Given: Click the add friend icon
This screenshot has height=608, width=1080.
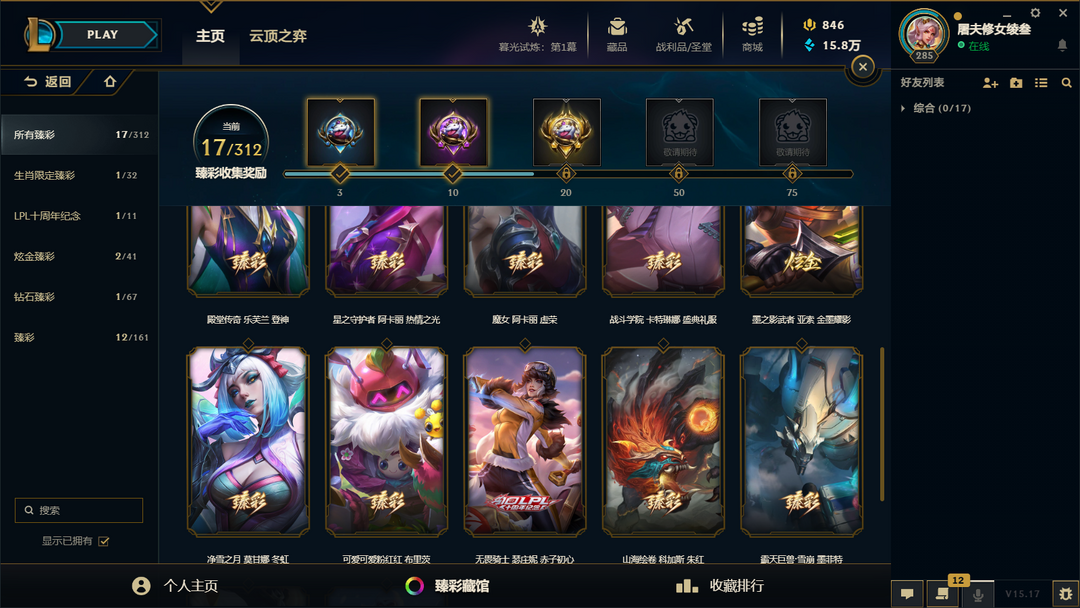Looking at the screenshot, I should 990,83.
